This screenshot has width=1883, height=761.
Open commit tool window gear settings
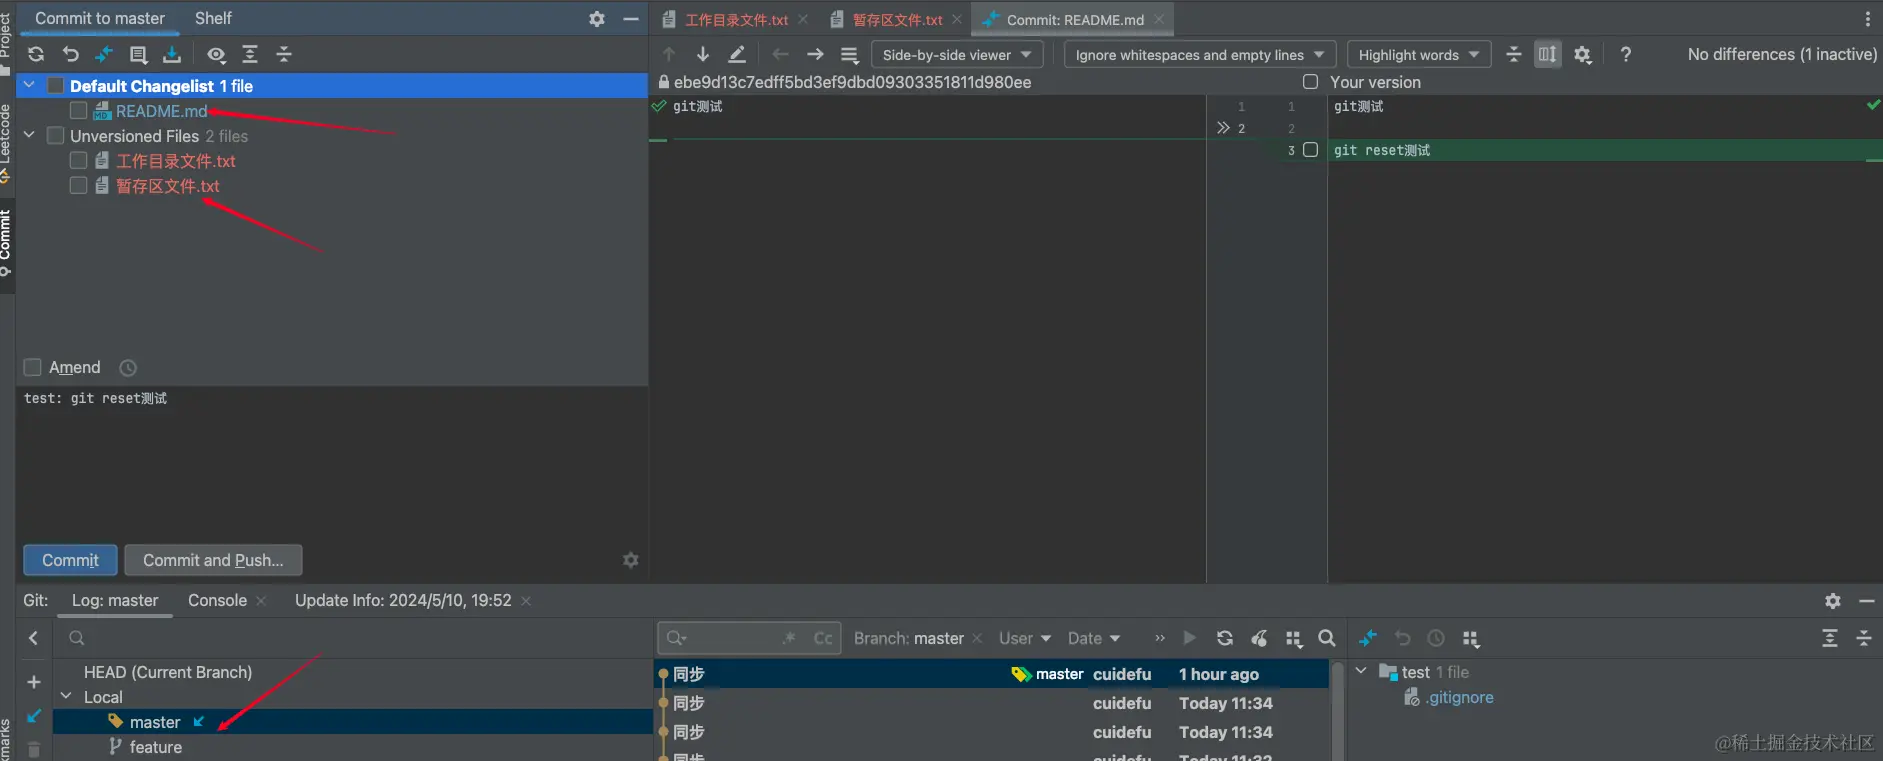pos(597,19)
